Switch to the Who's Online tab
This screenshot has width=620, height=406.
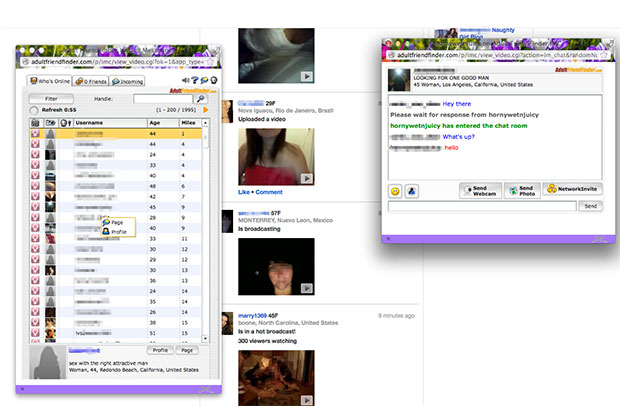(x=49, y=81)
